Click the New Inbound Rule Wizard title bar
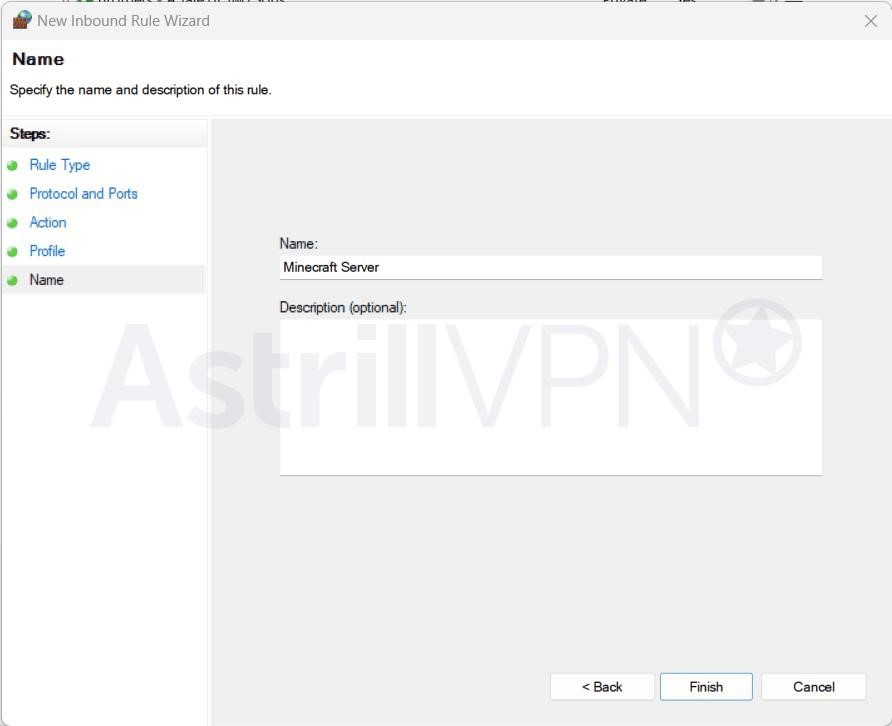 pos(400,20)
